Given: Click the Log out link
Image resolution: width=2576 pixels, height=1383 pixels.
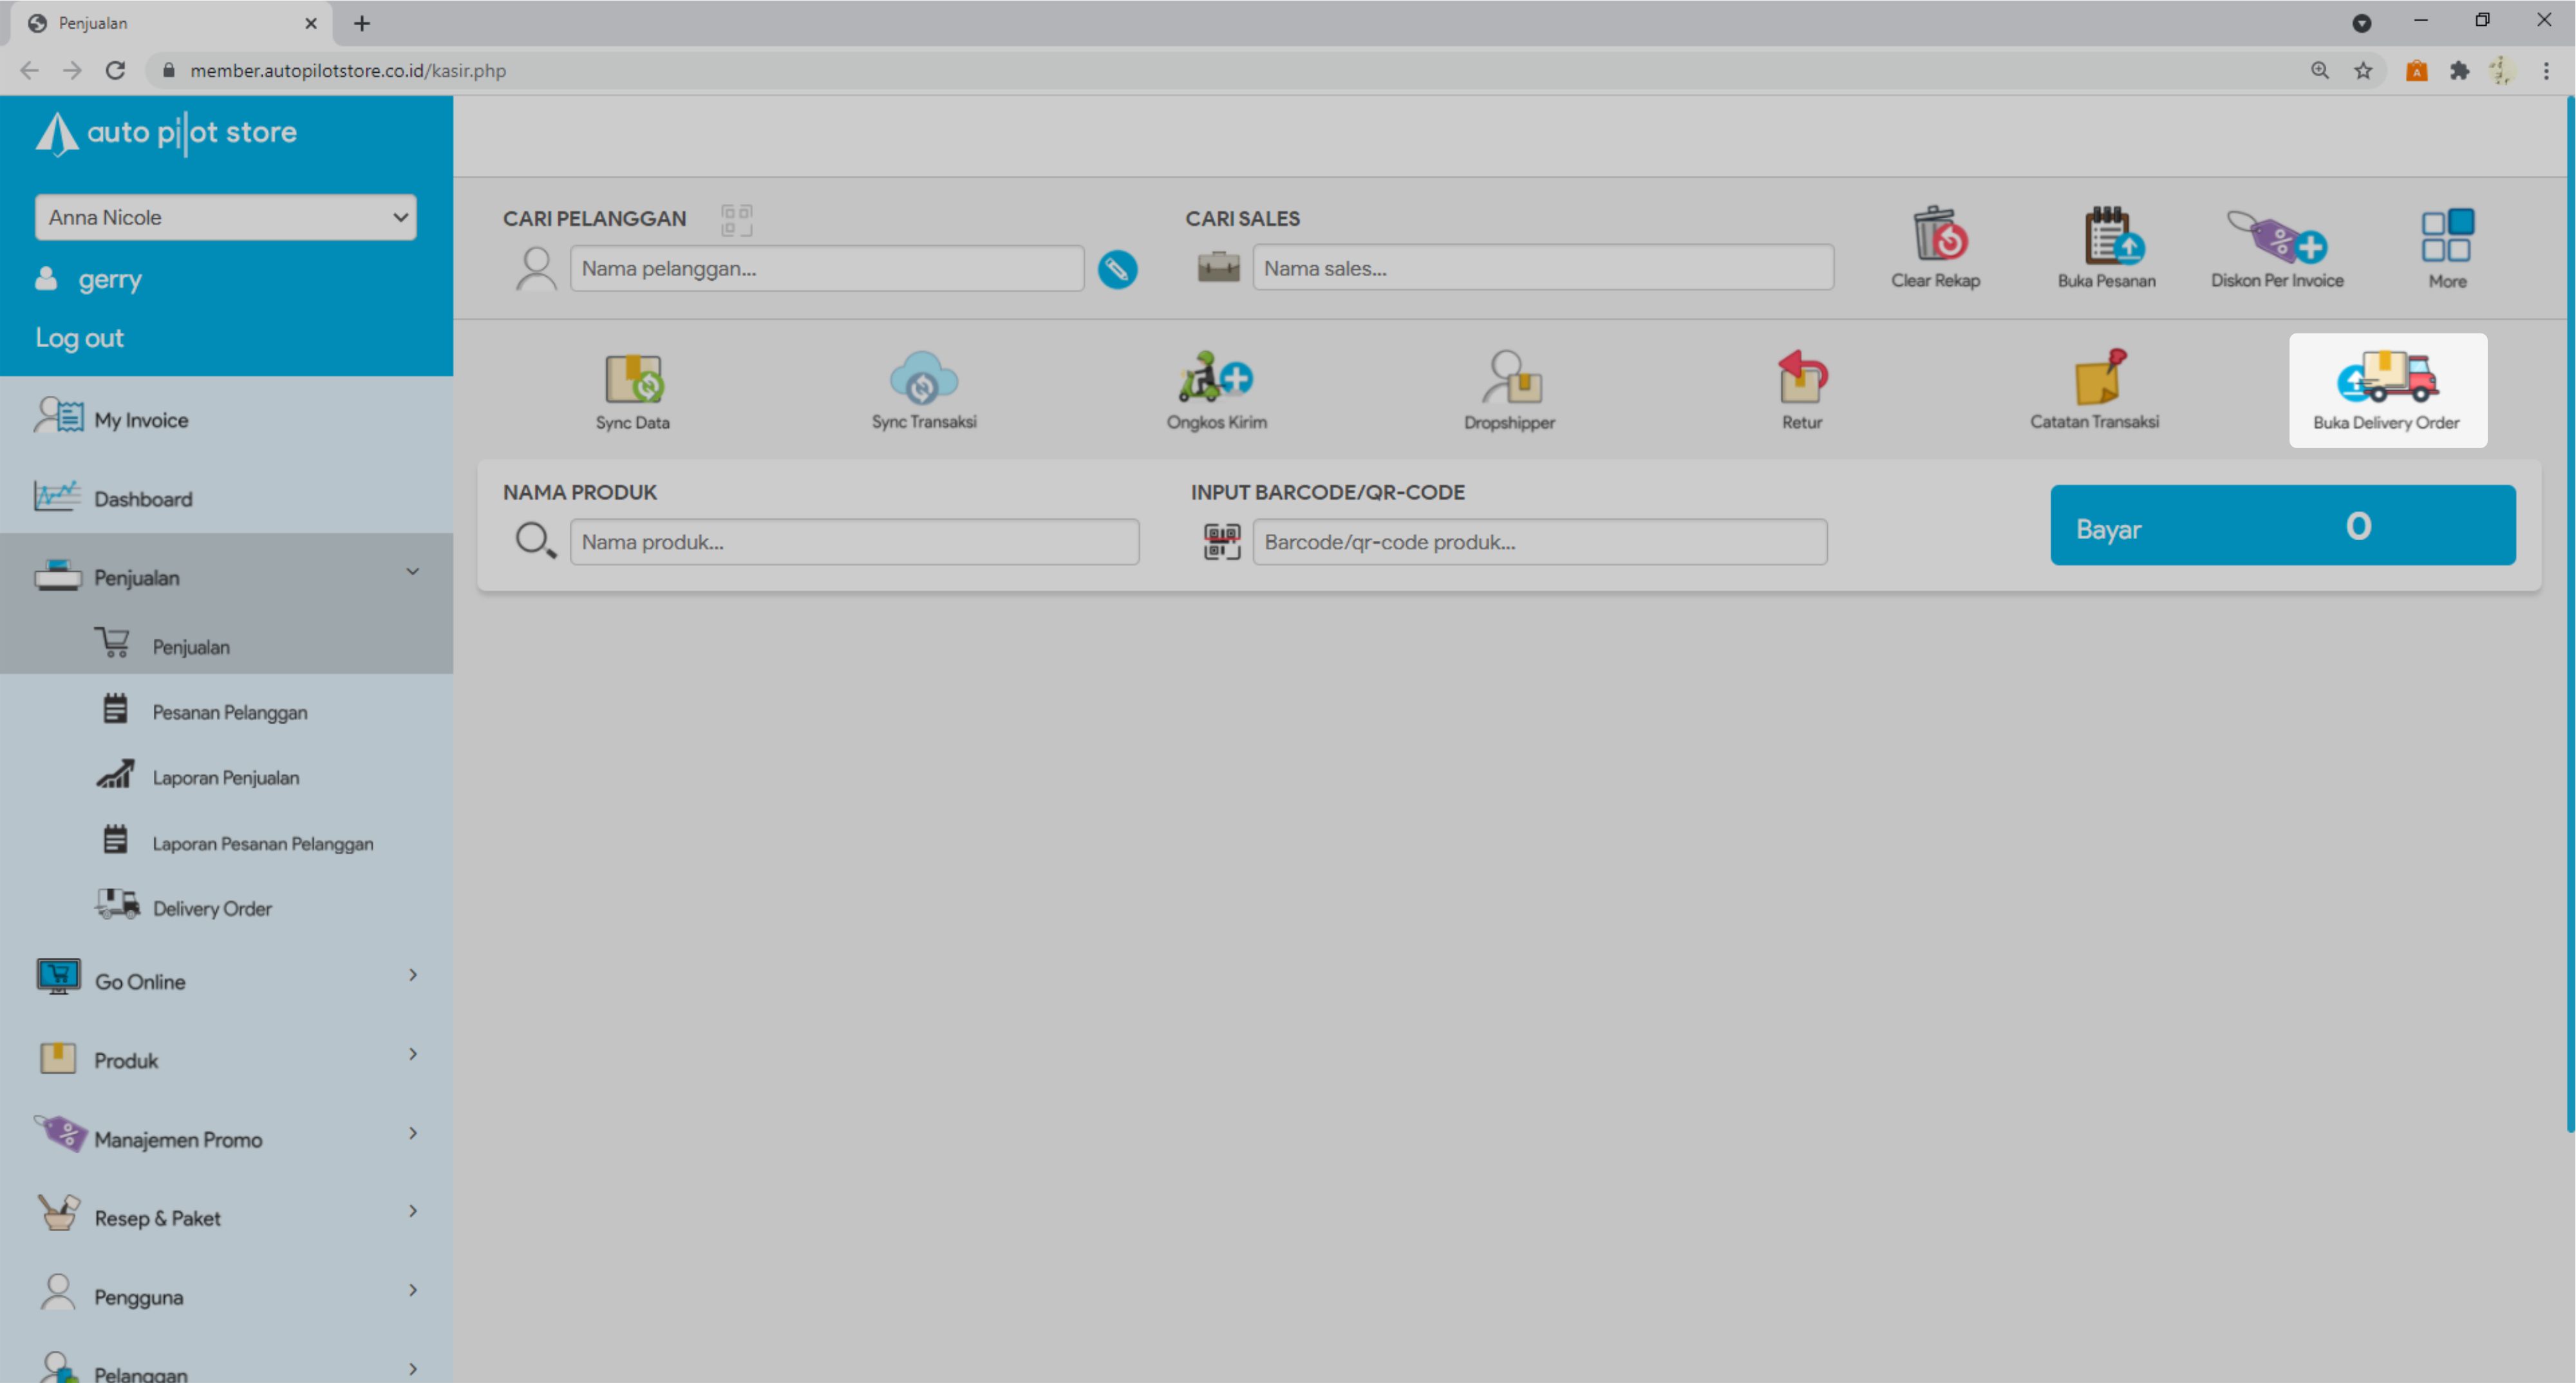Looking at the screenshot, I should [80, 338].
